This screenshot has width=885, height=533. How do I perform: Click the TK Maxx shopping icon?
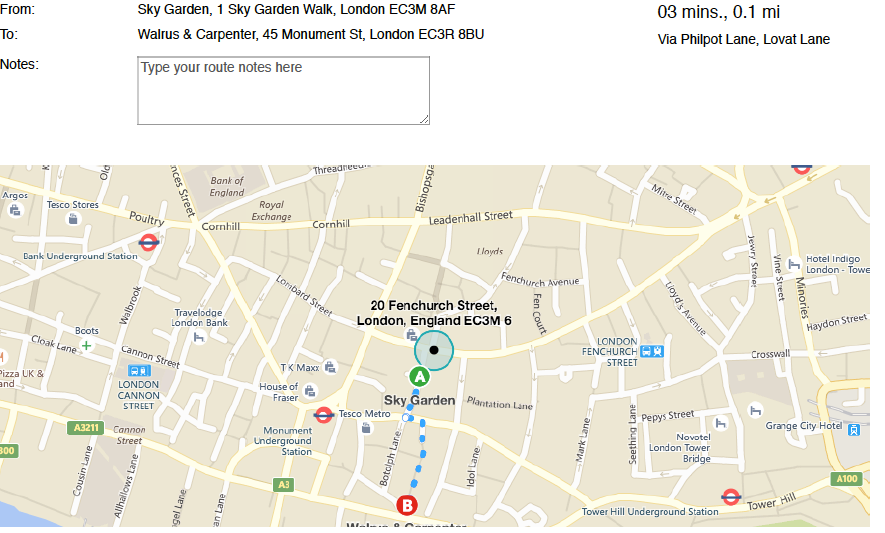331,368
